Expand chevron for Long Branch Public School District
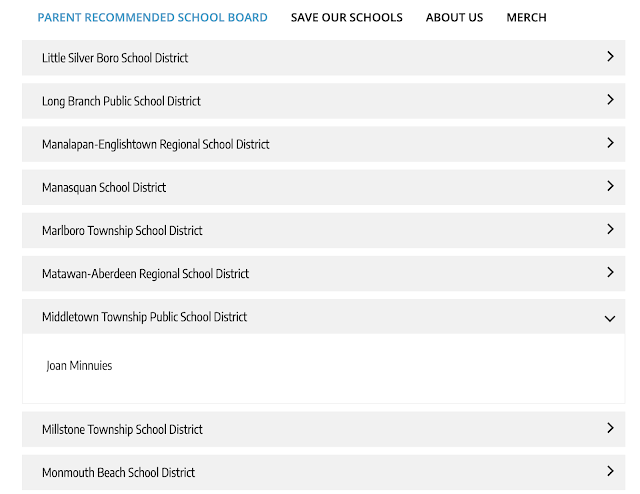This screenshot has width=640, height=494. click(610, 100)
